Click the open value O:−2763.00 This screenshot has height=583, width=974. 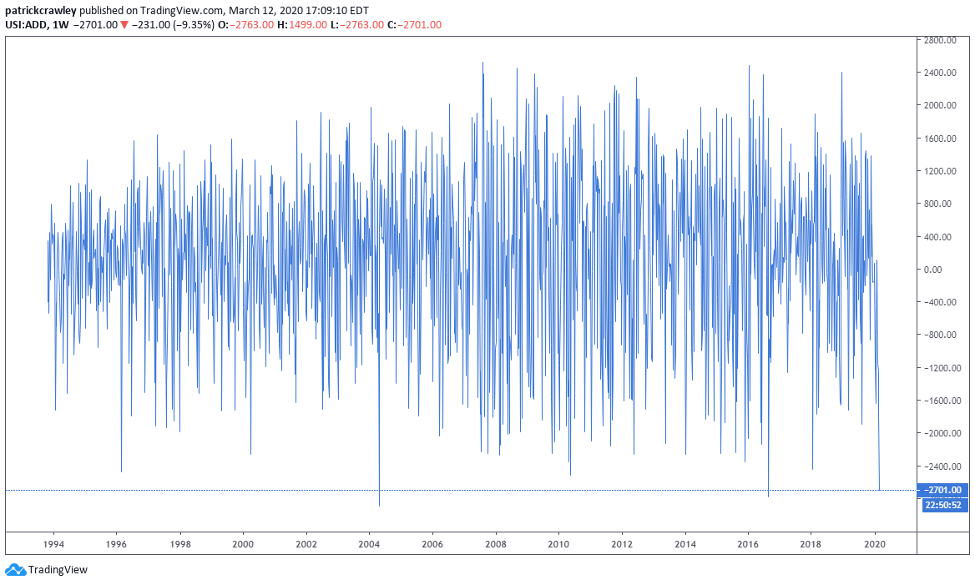point(246,25)
